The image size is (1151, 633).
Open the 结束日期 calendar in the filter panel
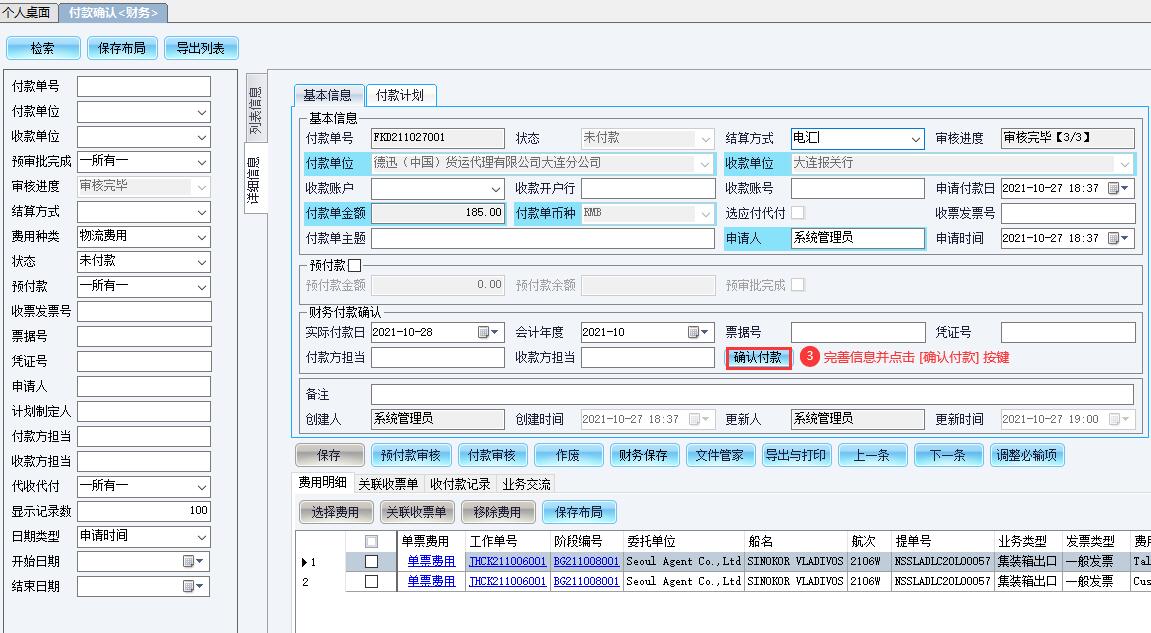click(x=191, y=586)
